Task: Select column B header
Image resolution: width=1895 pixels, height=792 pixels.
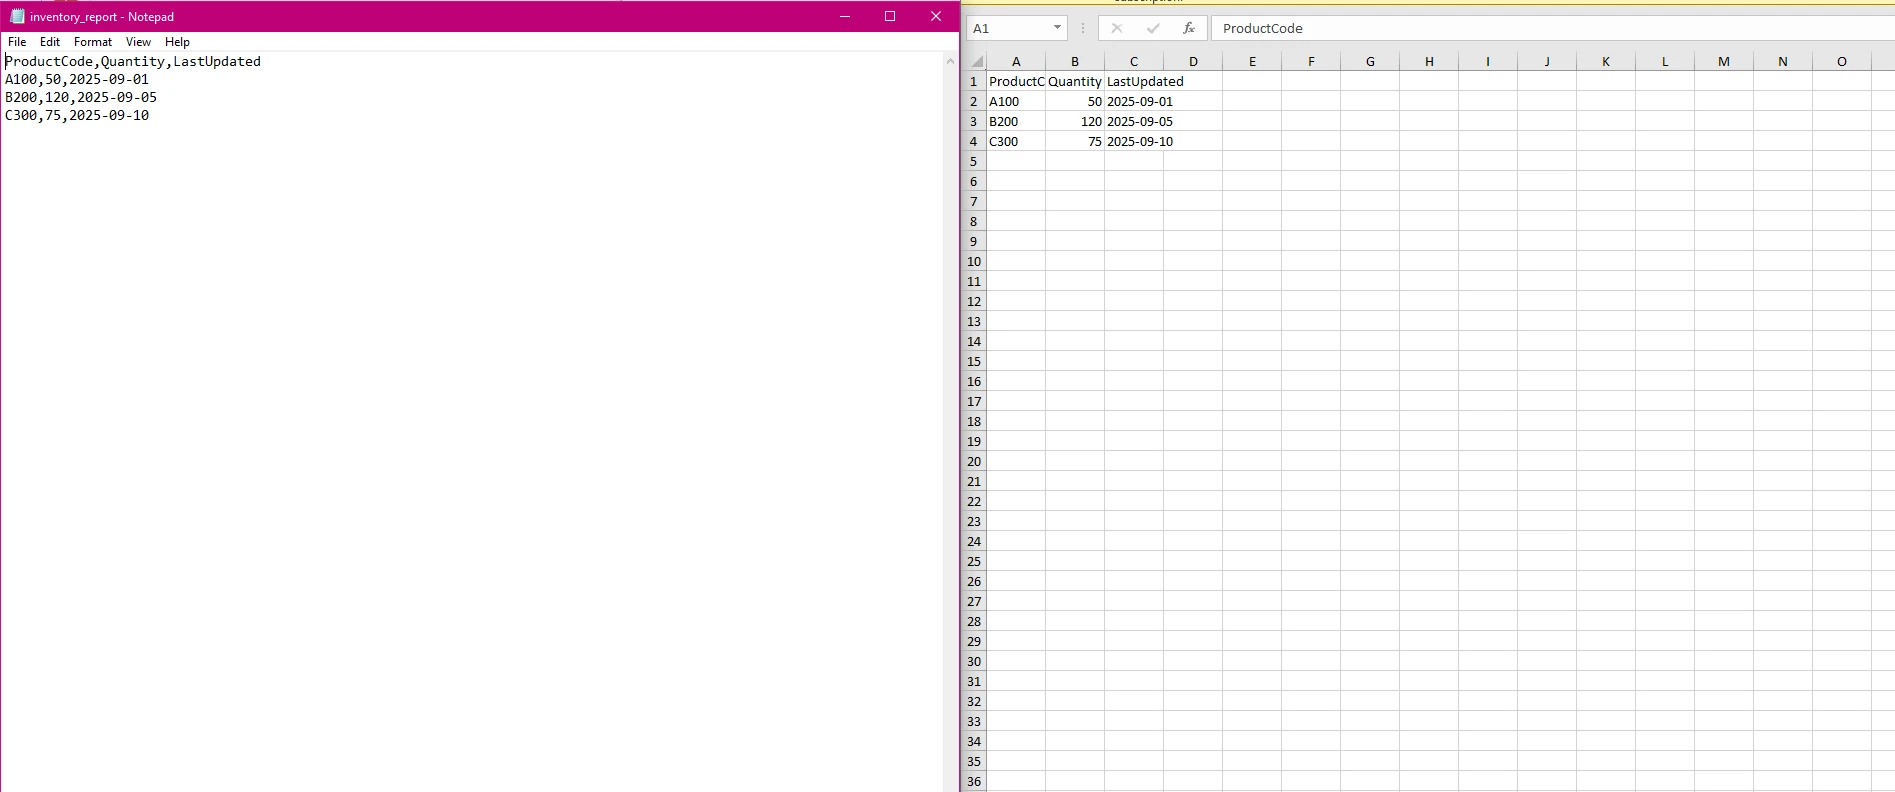Action: (1075, 62)
